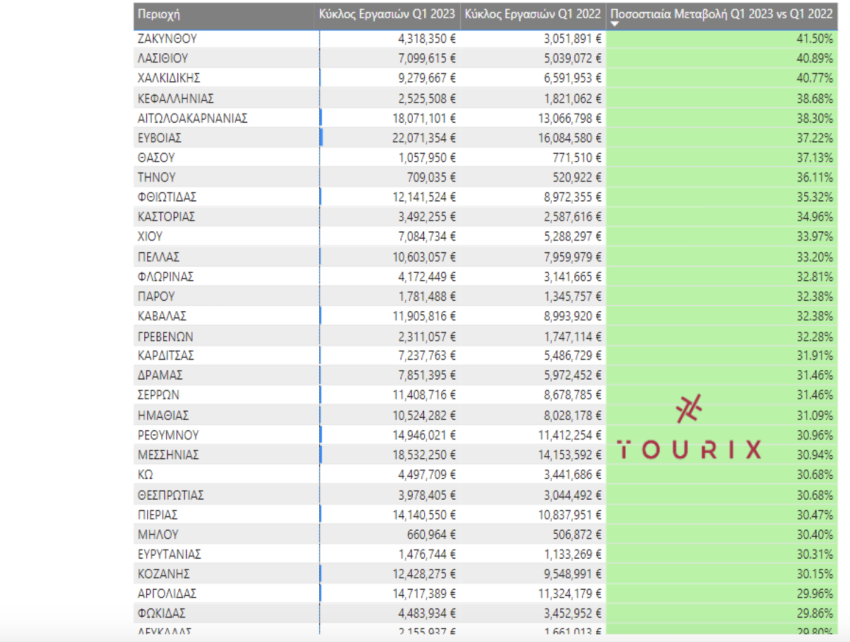The width and height of the screenshot is (850, 642).
Task: Click the 22,071,354 € Q1 2023 value
Action: pyautogui.click(x=424, y=138)
